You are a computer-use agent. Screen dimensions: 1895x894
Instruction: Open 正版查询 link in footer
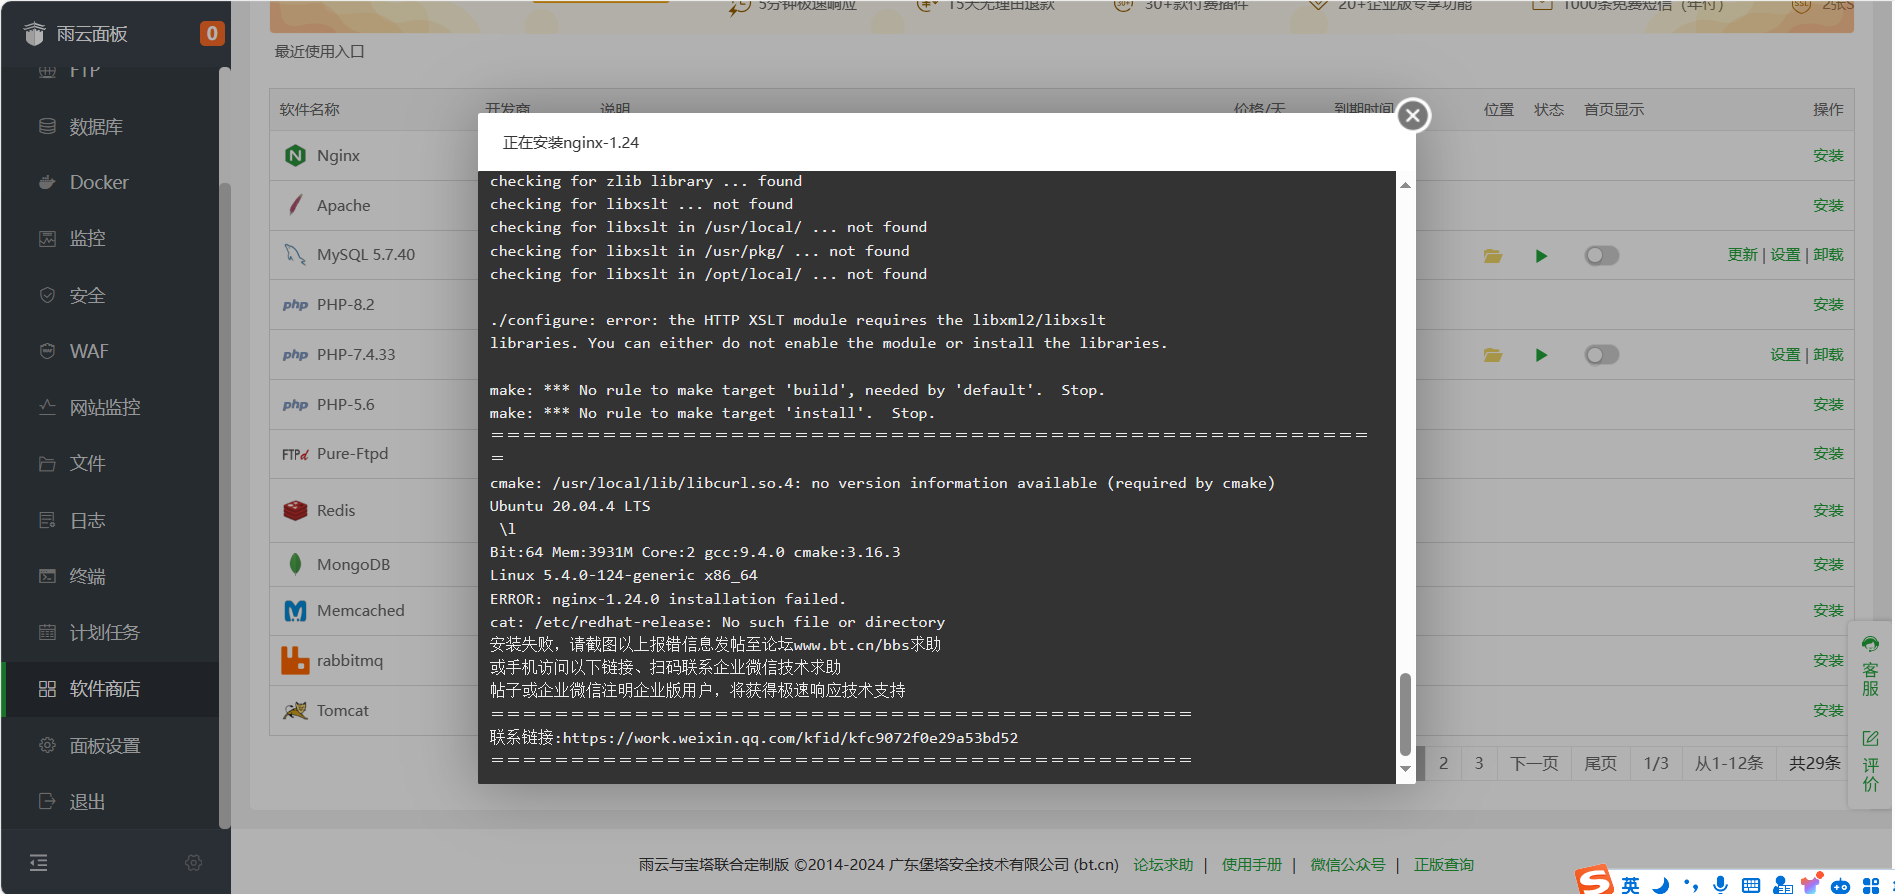point(1444,865)
